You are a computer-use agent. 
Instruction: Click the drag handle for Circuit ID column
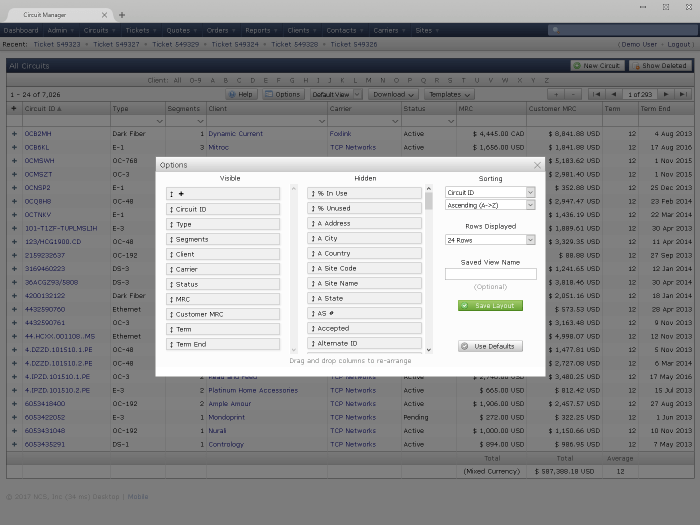pos(172,209)
